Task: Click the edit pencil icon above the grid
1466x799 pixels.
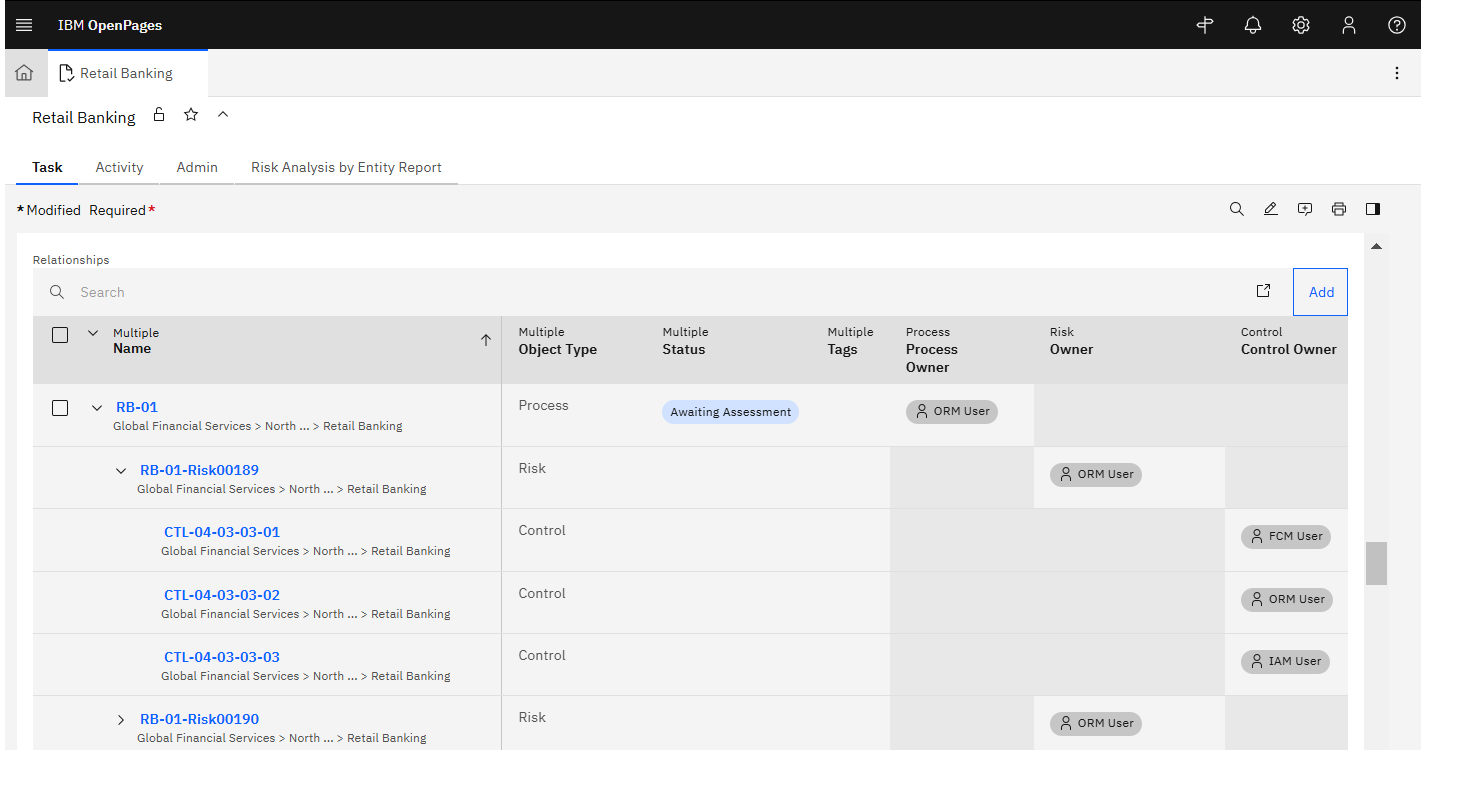Action: 1270,209
